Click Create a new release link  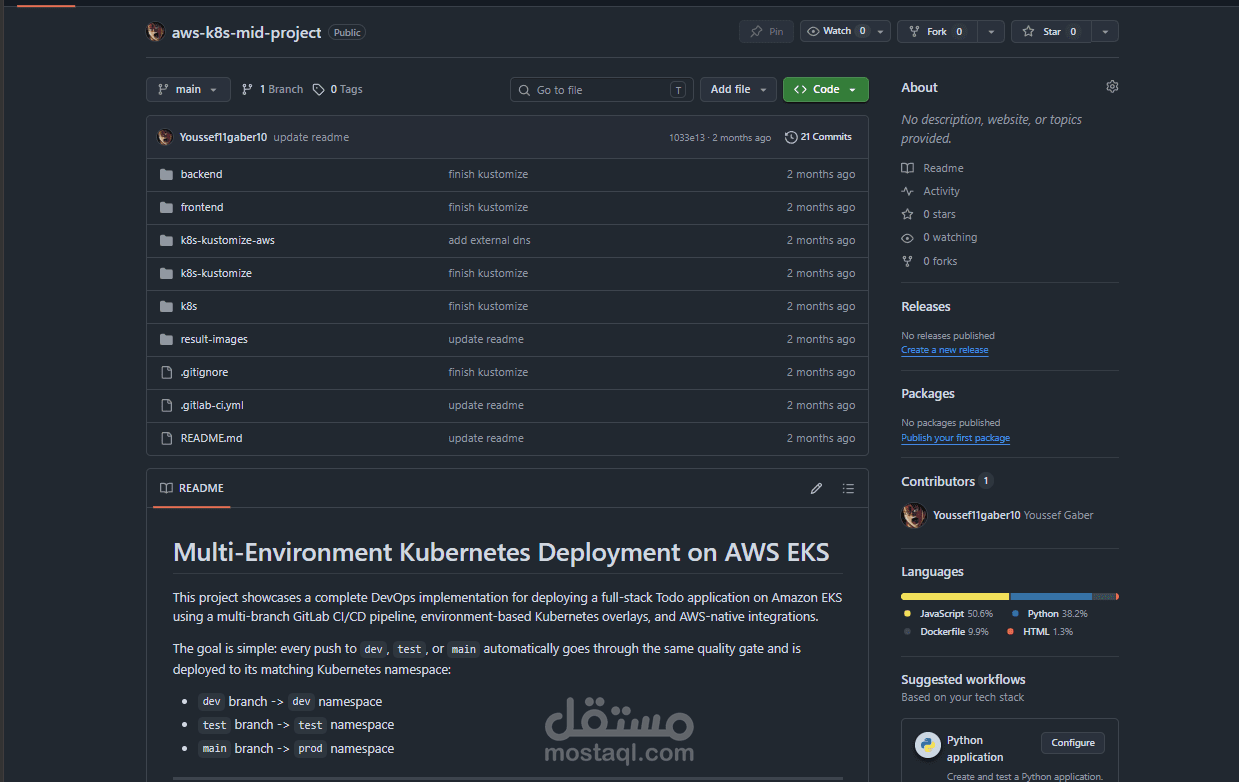(945, 350)
